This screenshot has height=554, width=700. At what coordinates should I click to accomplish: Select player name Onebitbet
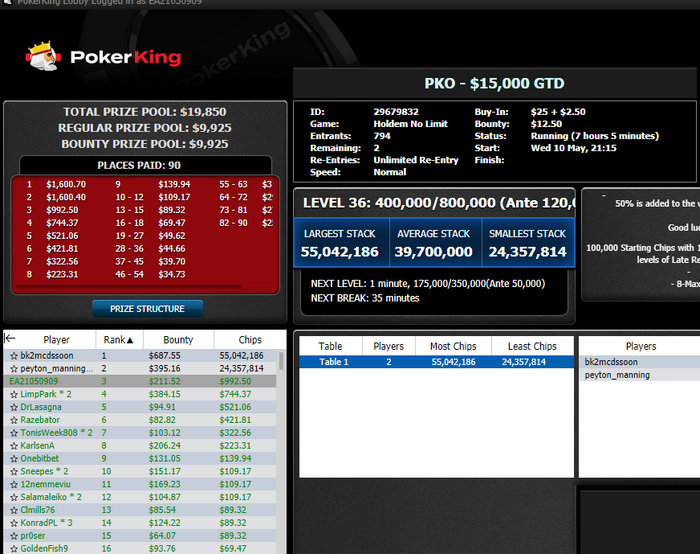tap(40, 458)
